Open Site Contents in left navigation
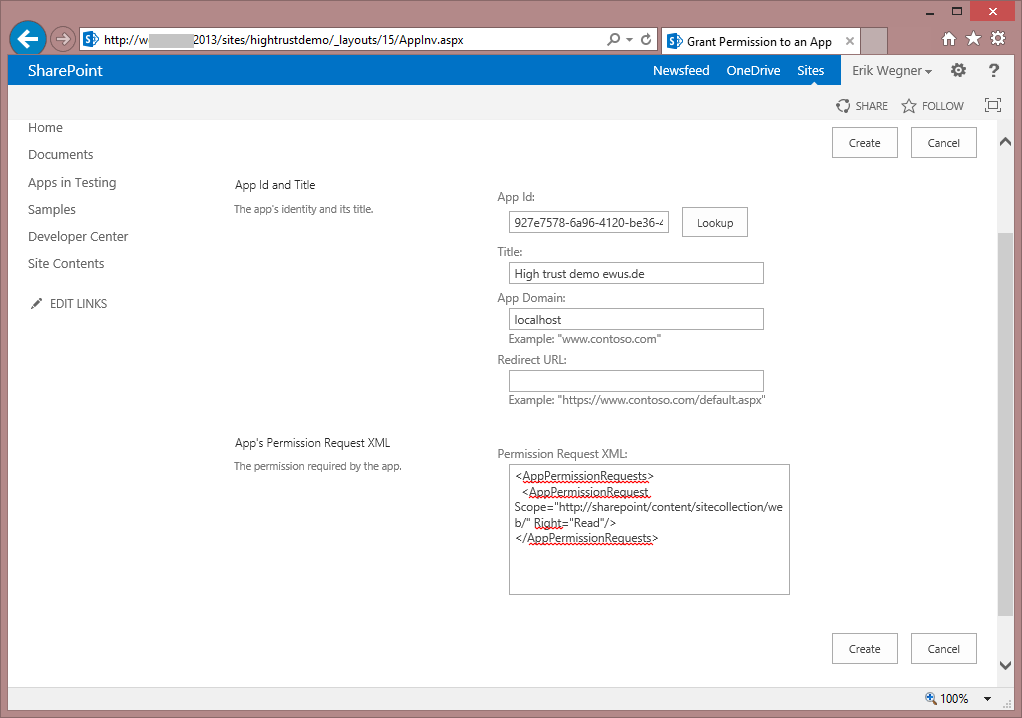1022x718 pixels. (66, 264)
